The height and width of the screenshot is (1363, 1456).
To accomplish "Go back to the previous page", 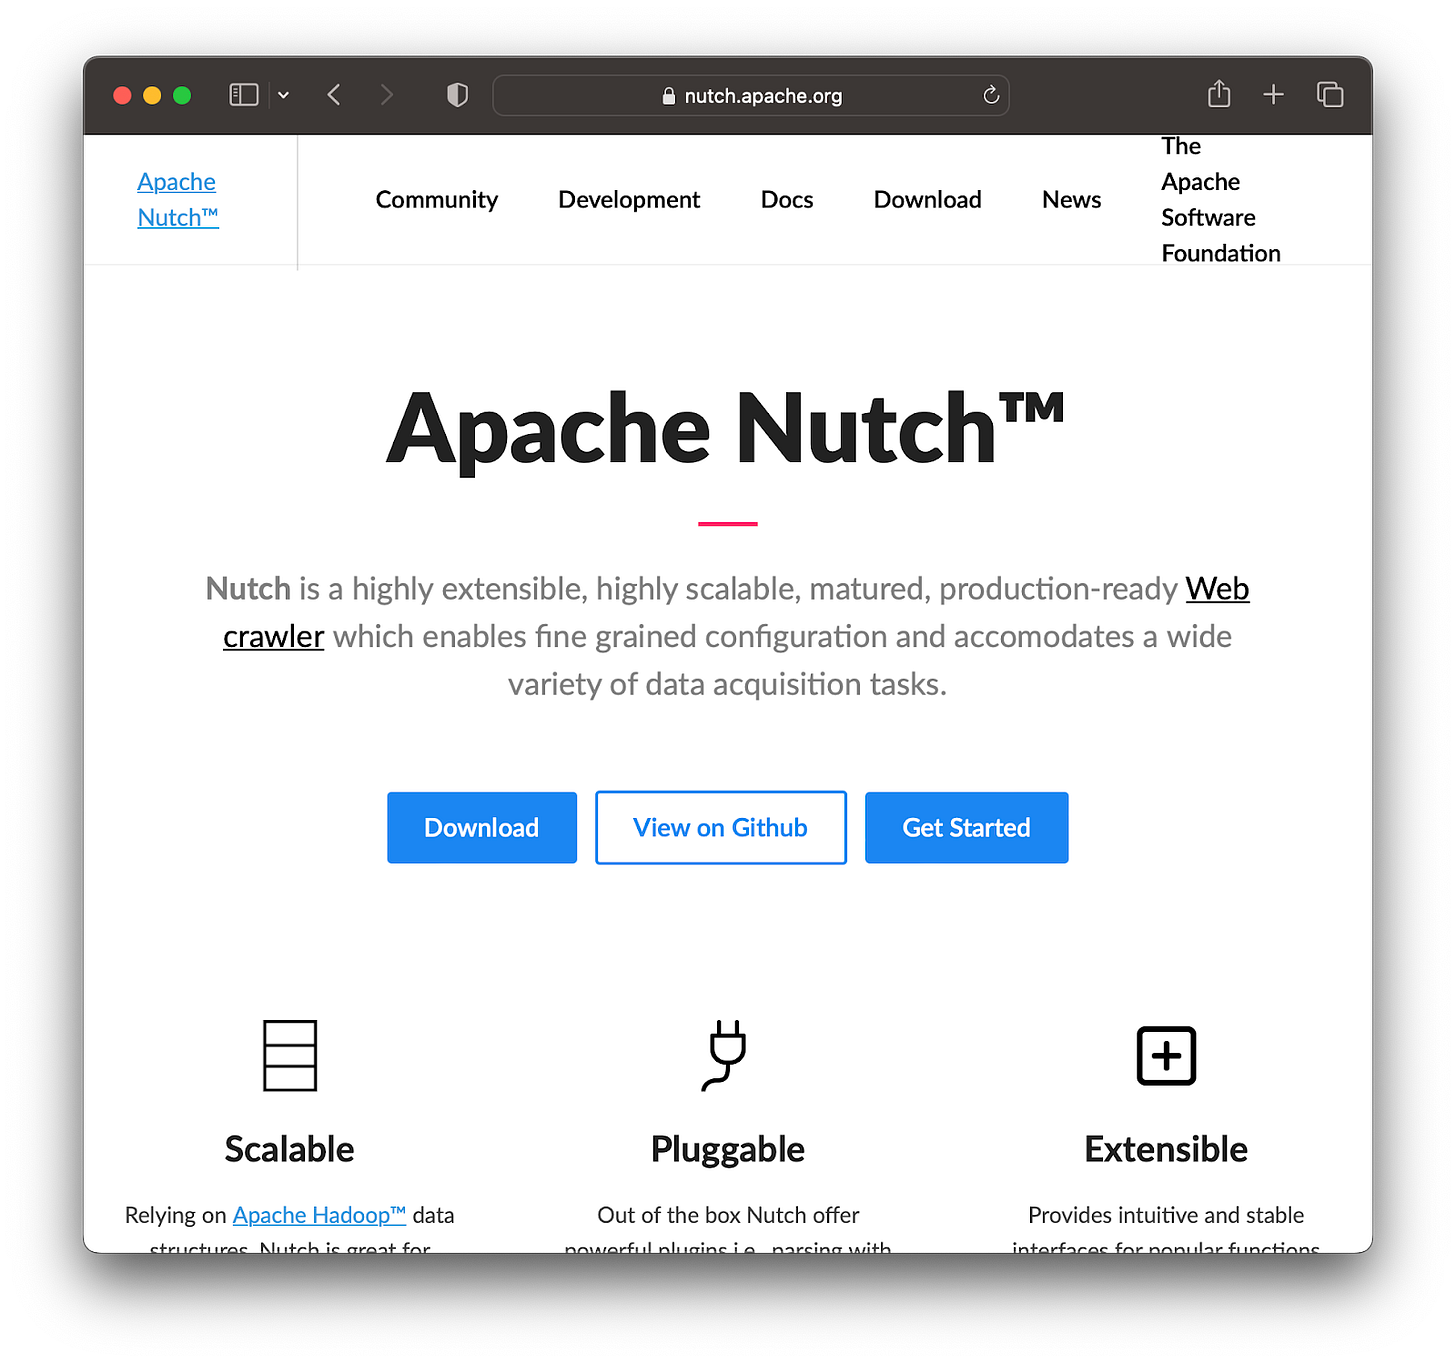I will pos(334,95).
